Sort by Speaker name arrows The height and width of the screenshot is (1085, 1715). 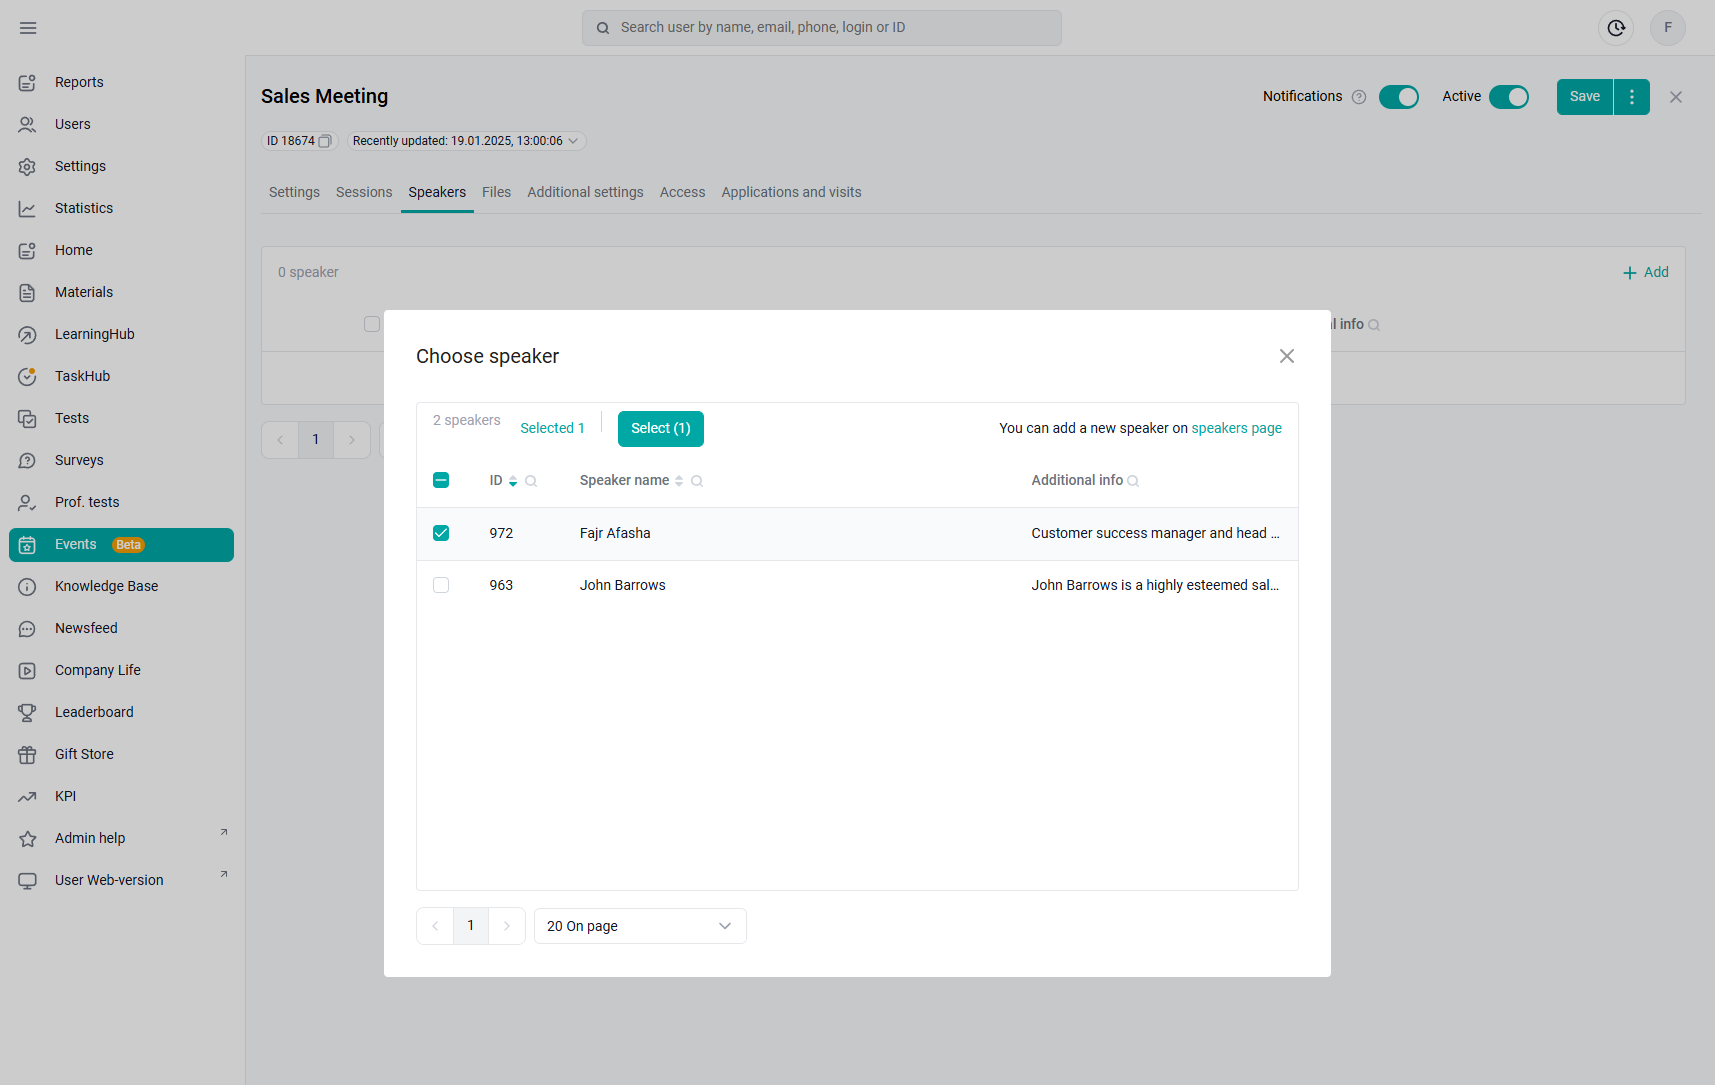pos(679,481)
